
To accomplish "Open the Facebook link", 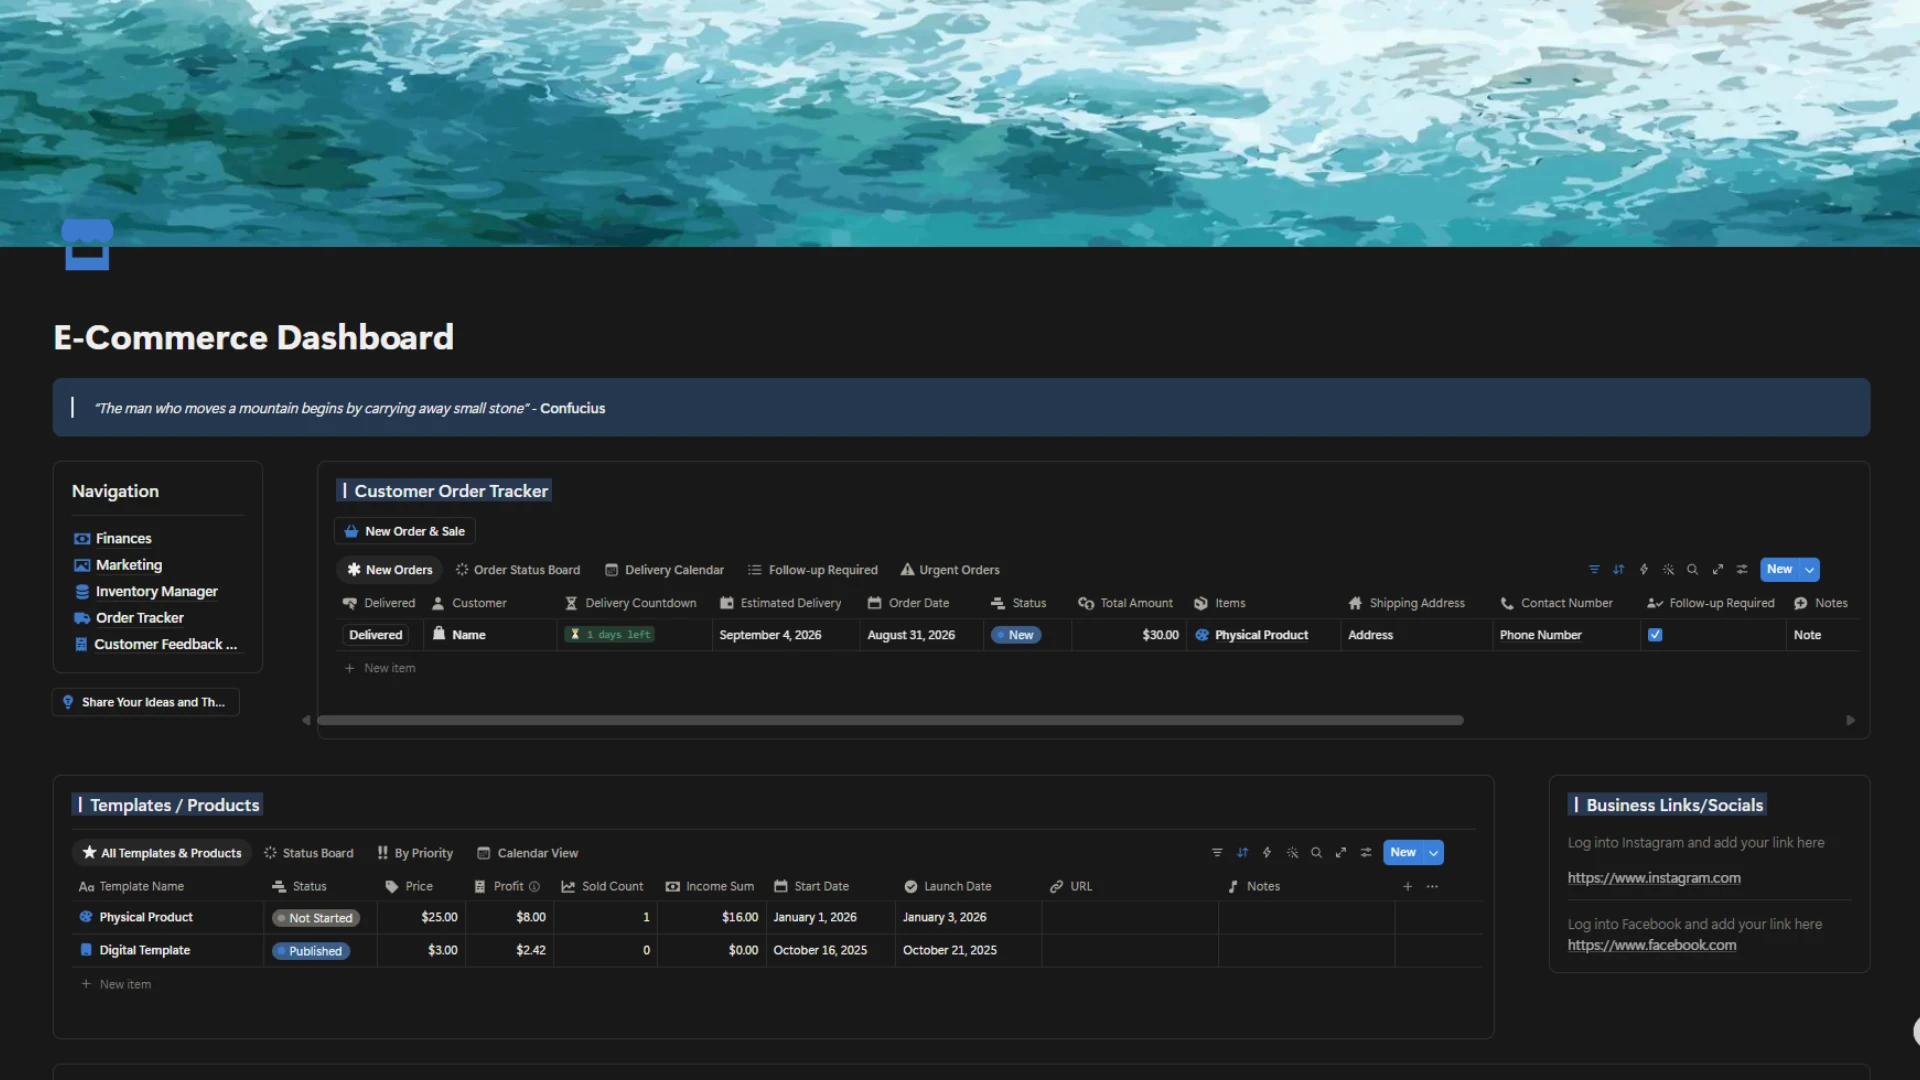I will click(1651, 944).
